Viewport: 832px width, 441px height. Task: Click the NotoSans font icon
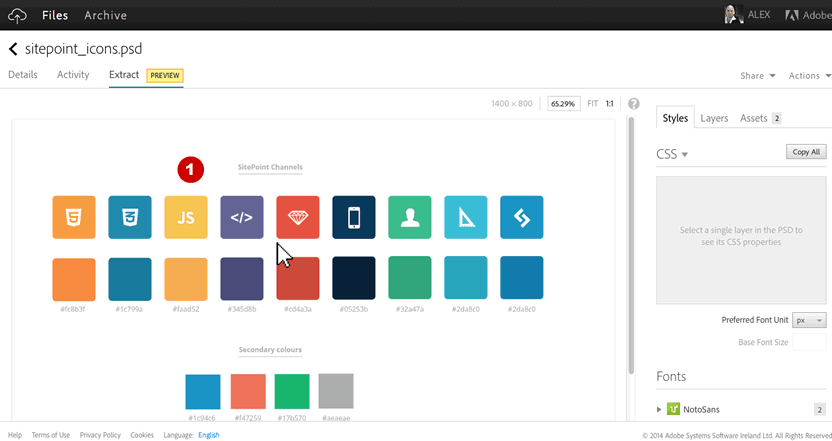pos(673,409)
